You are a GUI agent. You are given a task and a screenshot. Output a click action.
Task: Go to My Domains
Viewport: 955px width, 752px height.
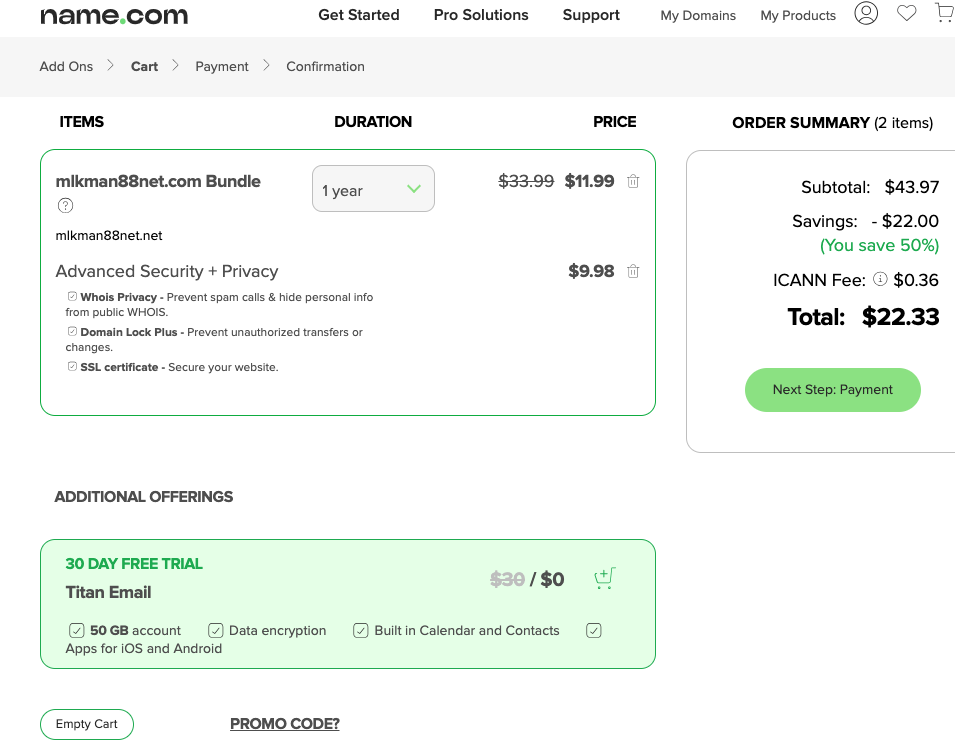tap(698, 16)
